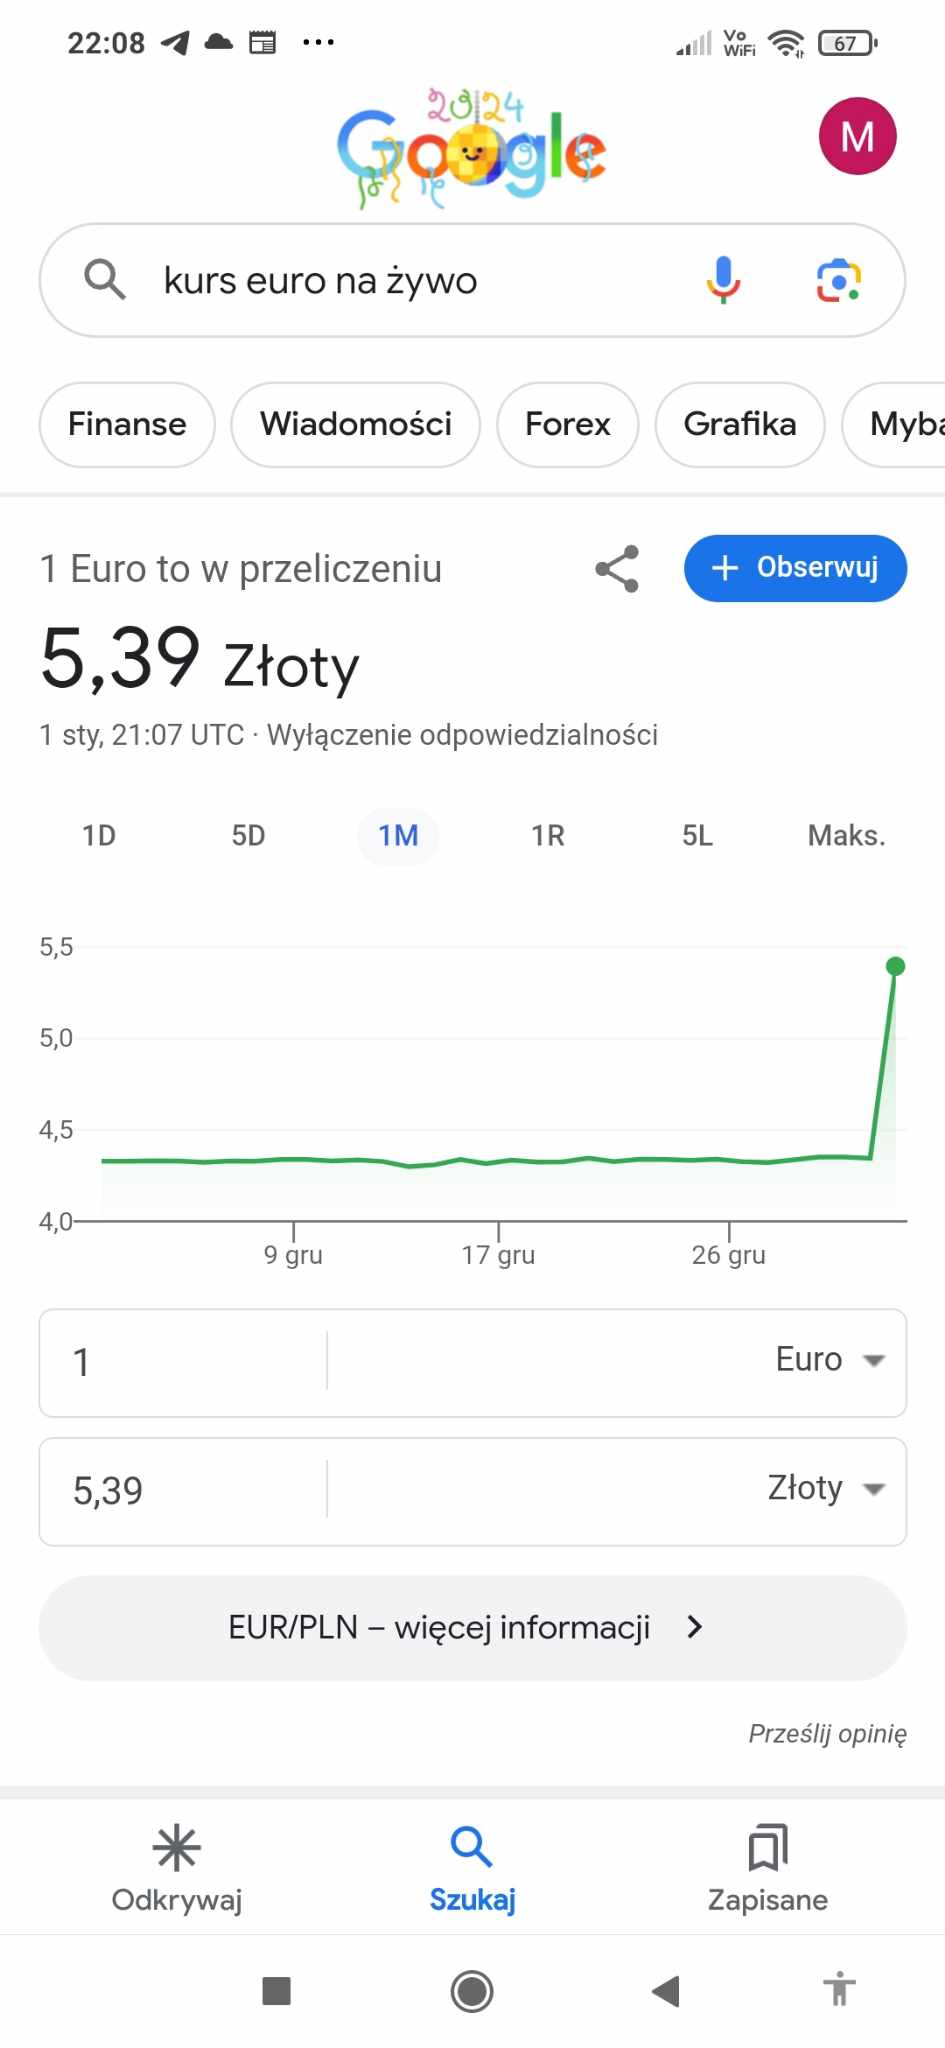This screenshot has width=945, height=2048.
Task: Switch chart range to 5D
Action: coord(249,835)
